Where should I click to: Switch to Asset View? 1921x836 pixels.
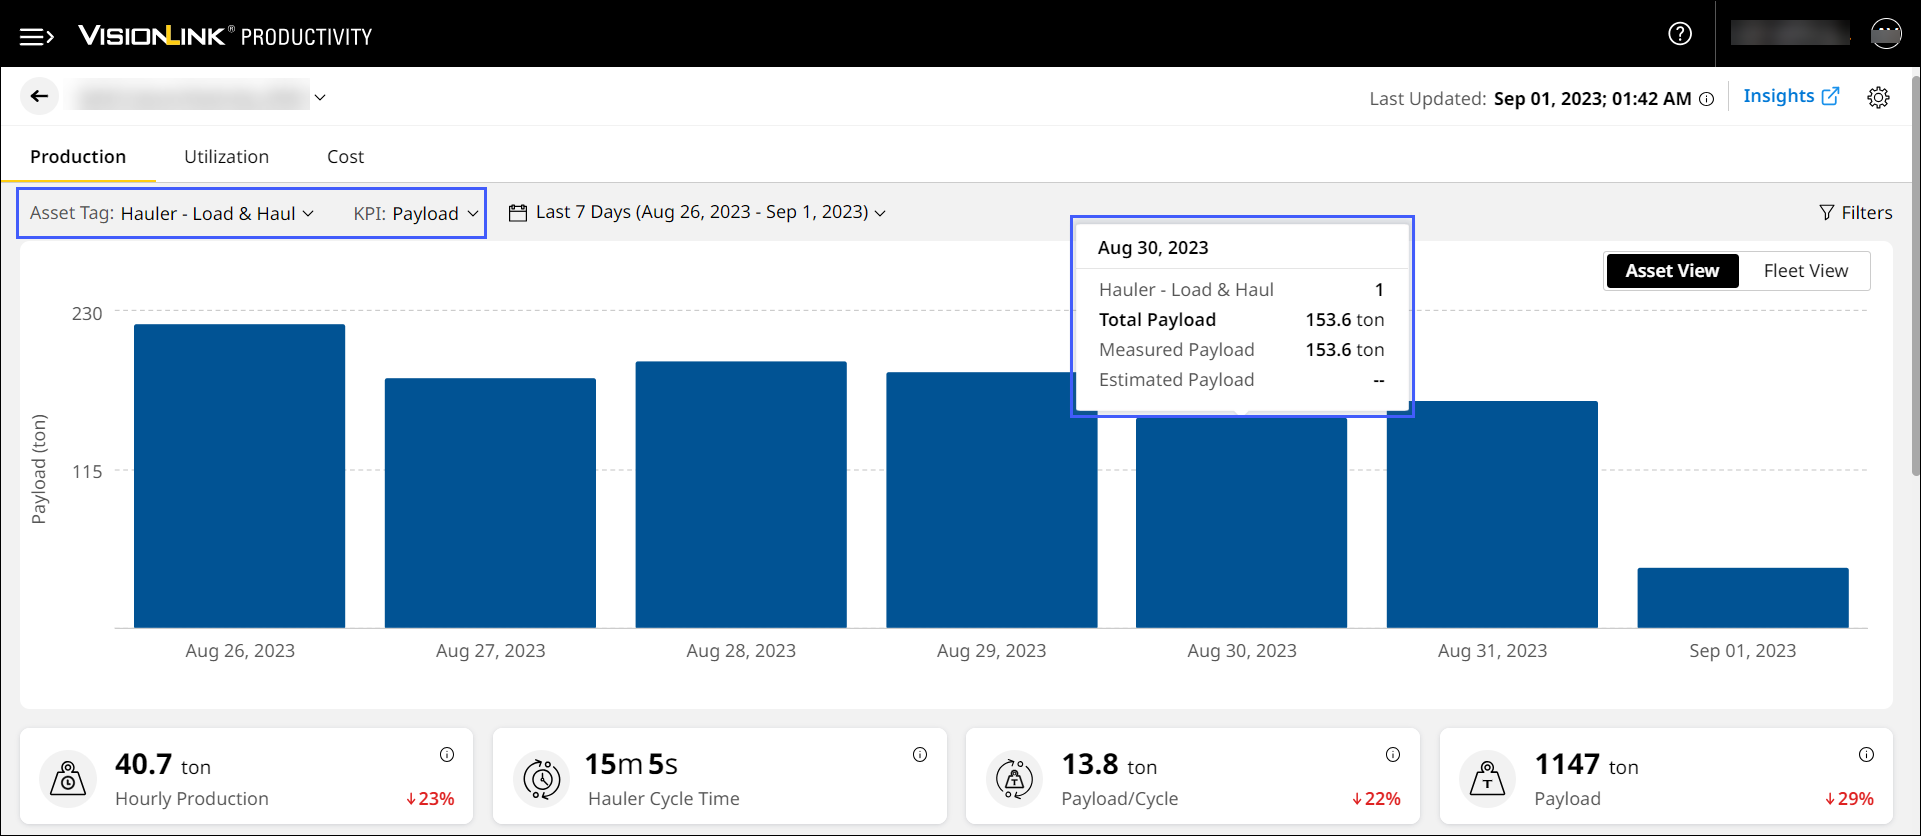click(x=1672, y=271)
